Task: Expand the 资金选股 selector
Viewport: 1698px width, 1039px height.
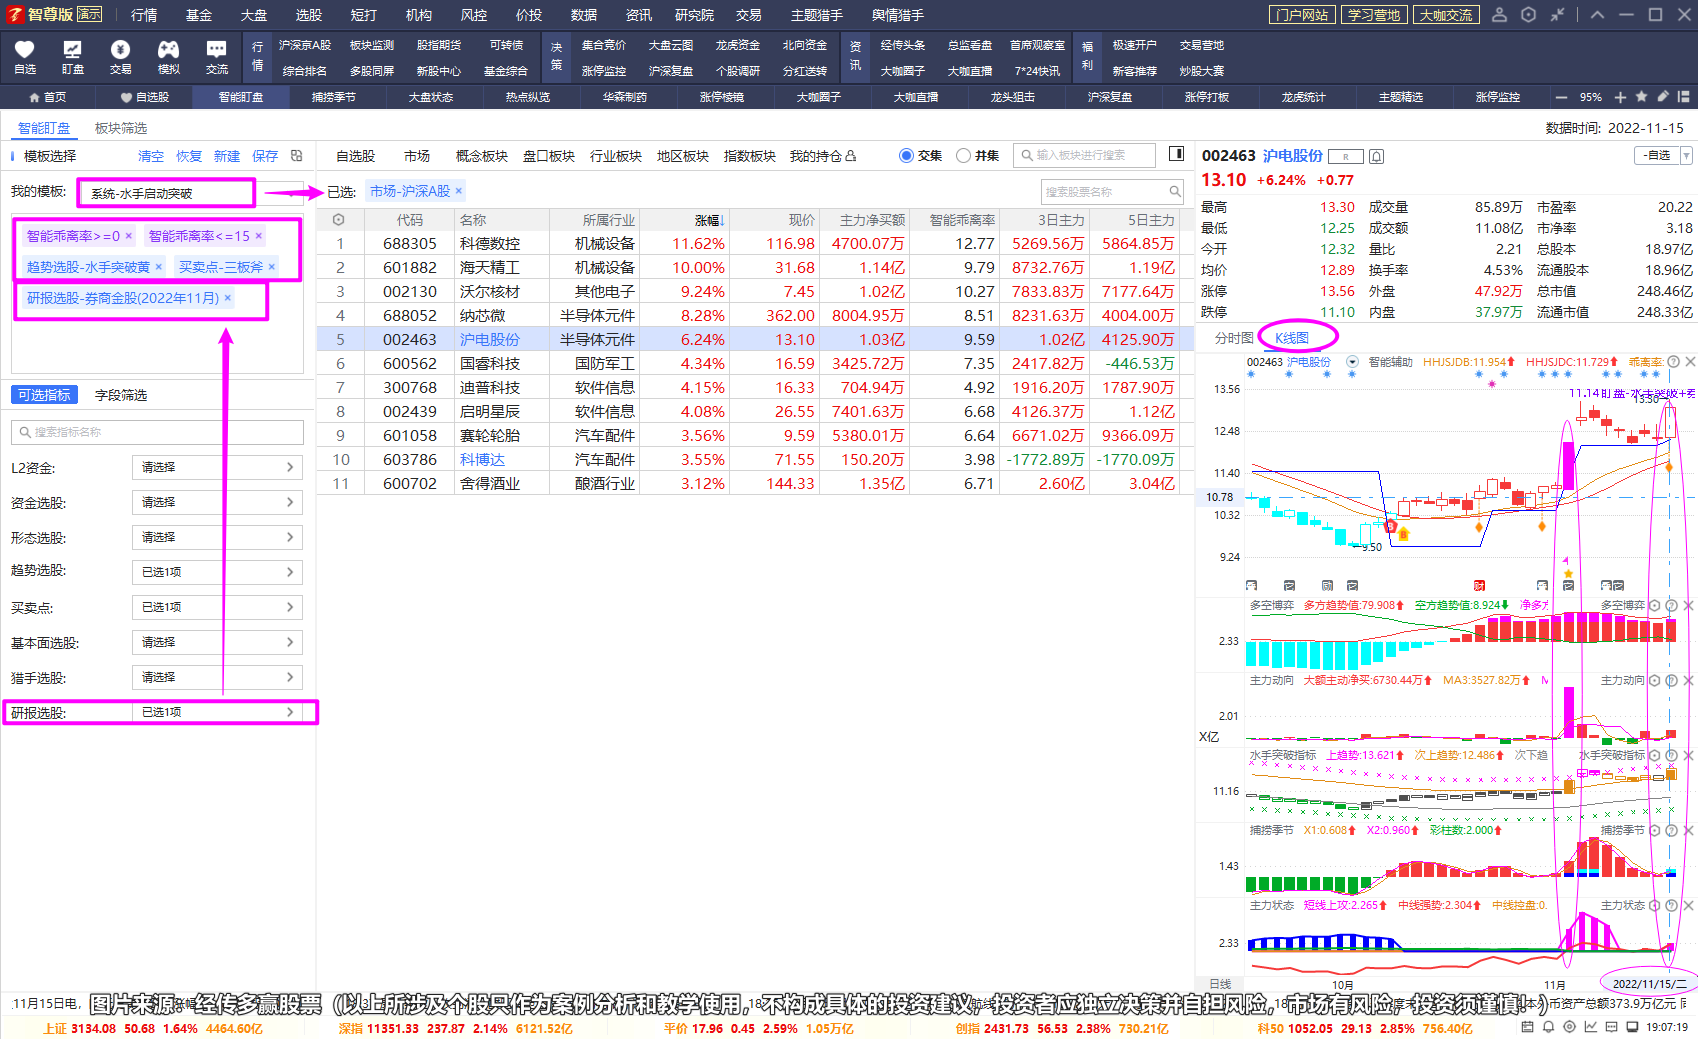Action: click(x=217, y=502)
